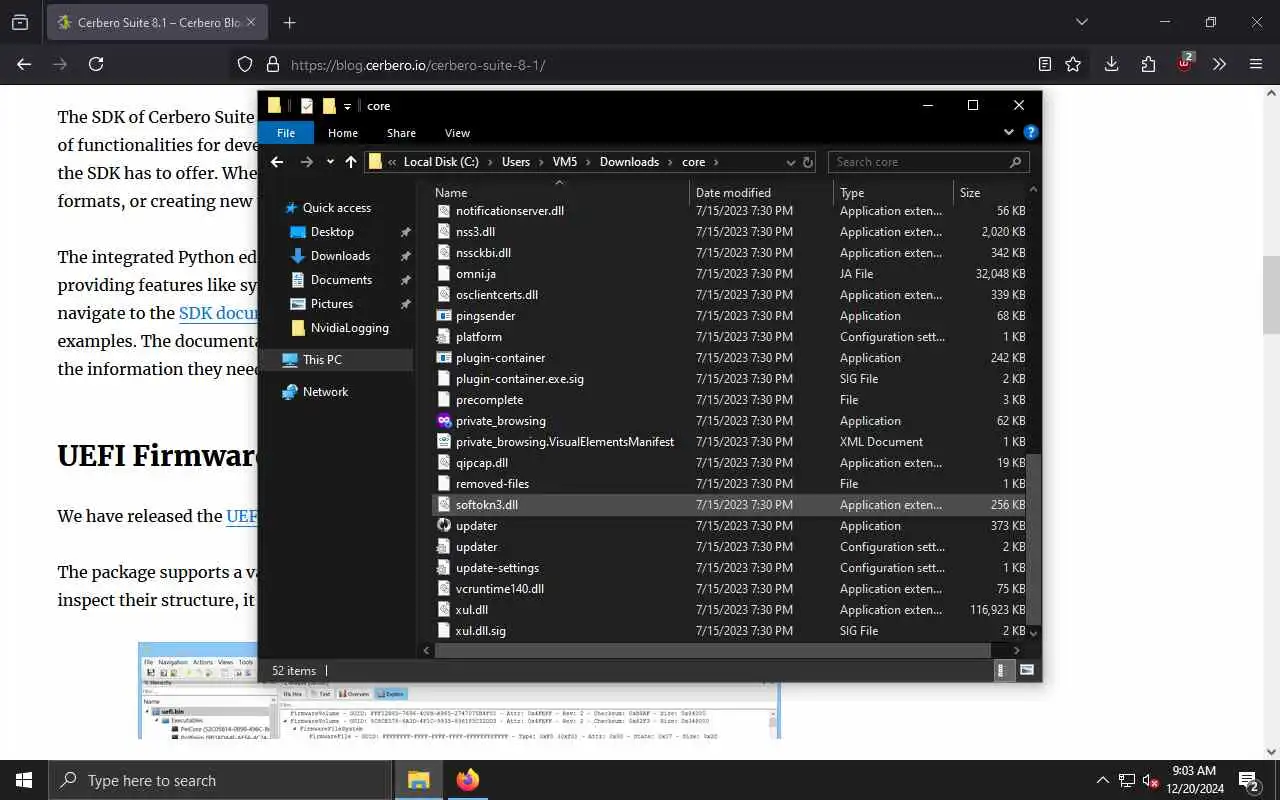
Task: Go up one folder level in Explorer
Action: 351,162
